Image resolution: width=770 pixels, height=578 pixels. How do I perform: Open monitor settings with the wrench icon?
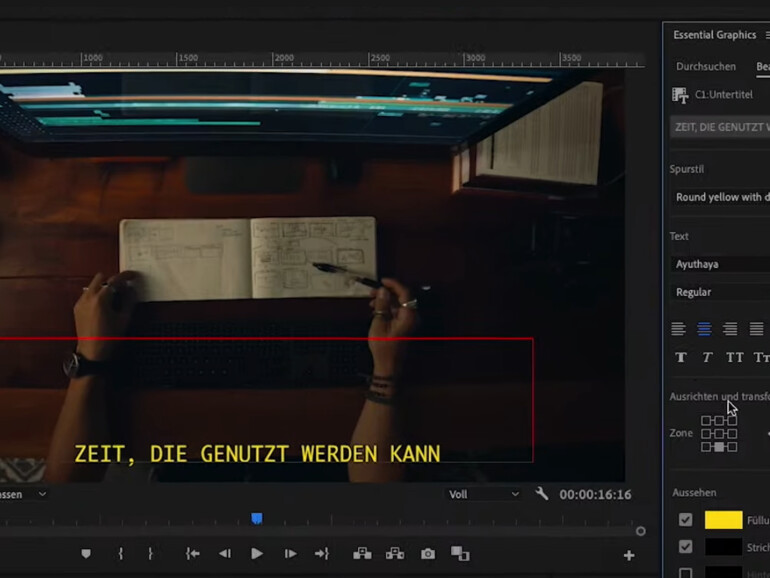542,494
